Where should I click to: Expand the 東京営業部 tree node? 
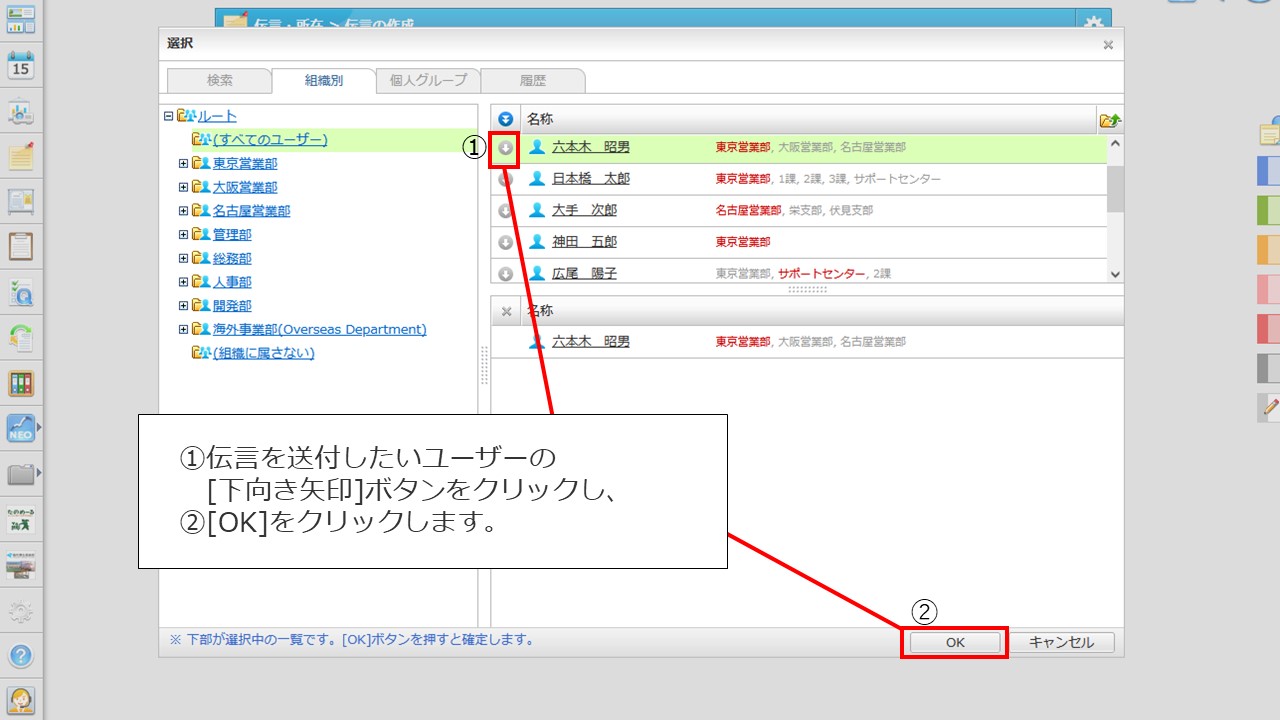click(183, 163)
